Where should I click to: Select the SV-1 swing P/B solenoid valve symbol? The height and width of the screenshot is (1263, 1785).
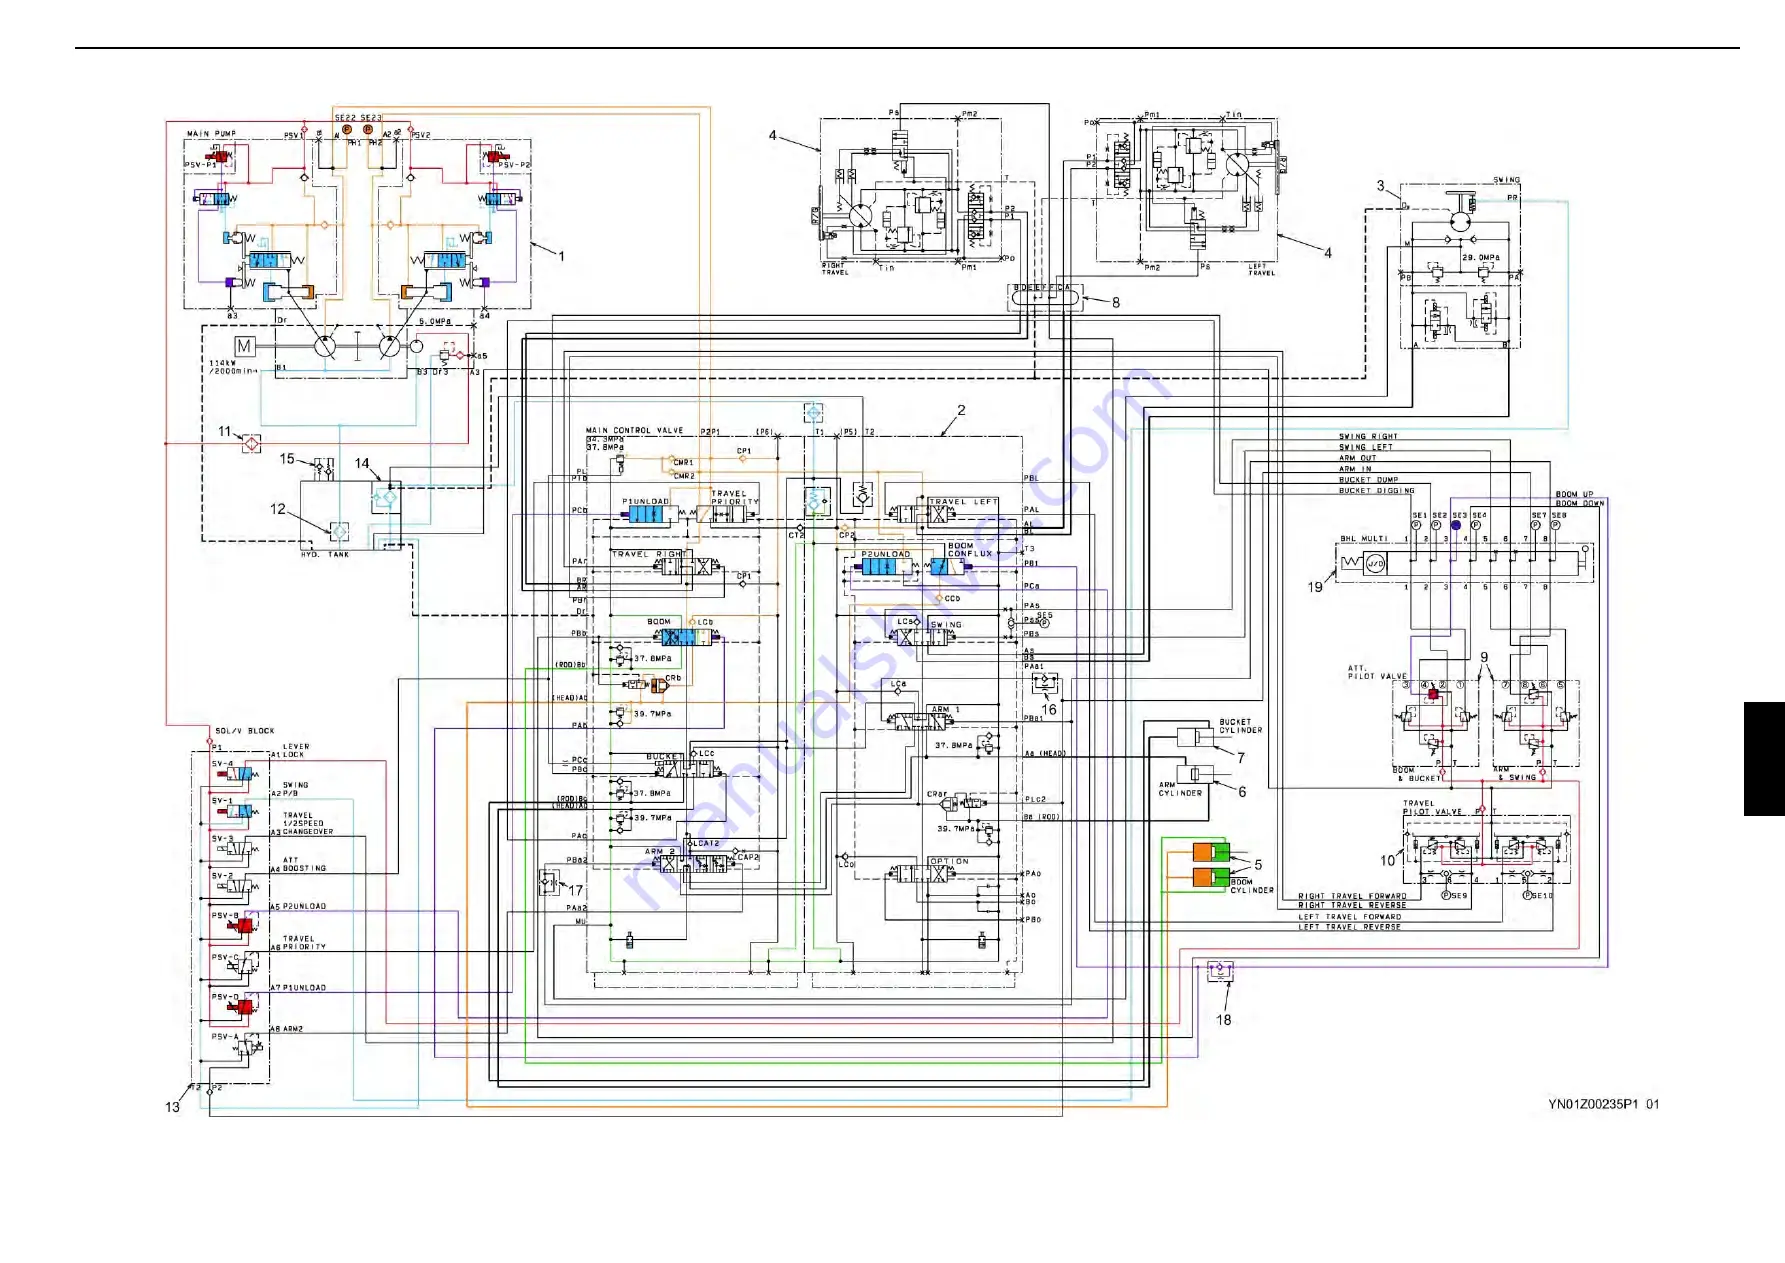(238, 811)
